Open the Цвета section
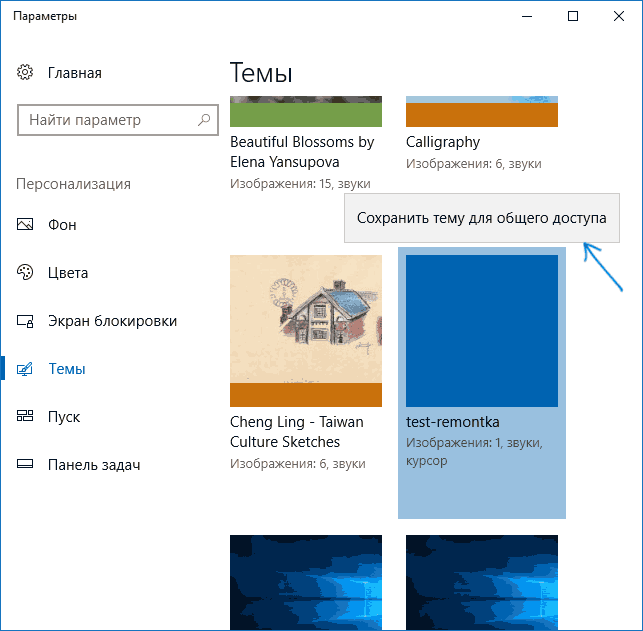643x631 pixels. 68,273
